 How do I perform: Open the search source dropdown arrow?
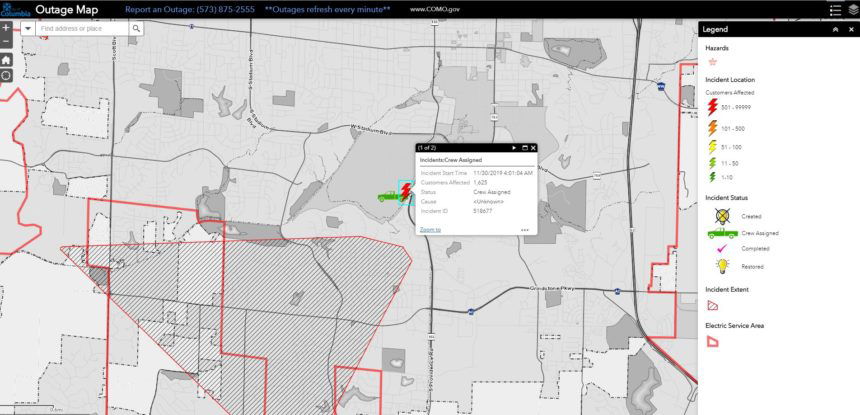[27, 29]
